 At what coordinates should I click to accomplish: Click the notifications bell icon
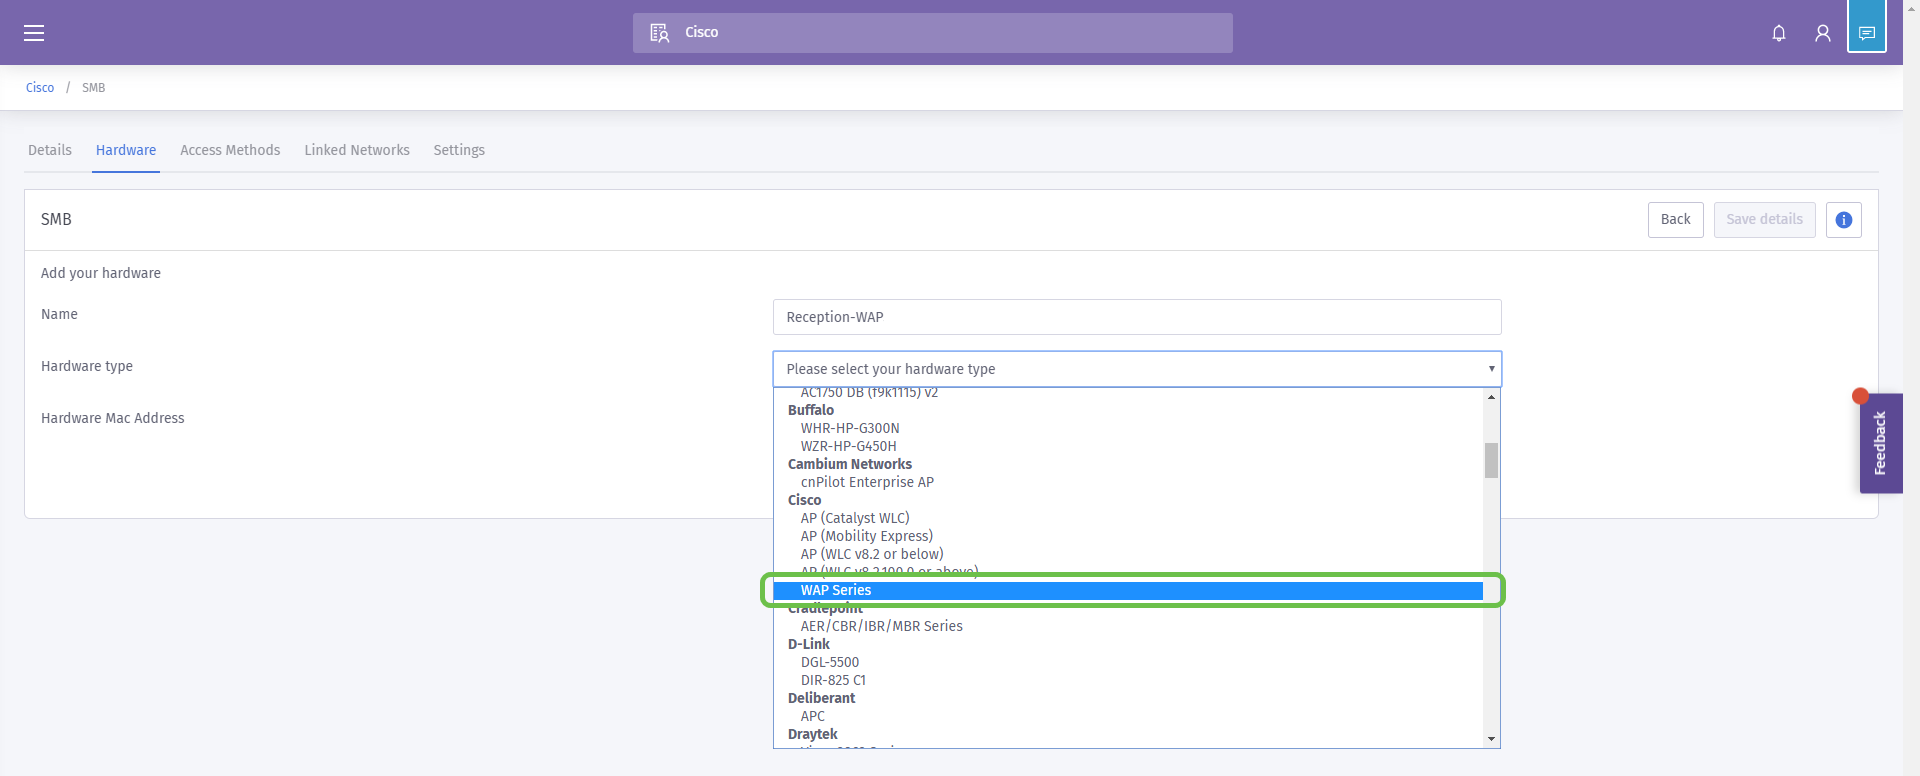[1778, 33]
